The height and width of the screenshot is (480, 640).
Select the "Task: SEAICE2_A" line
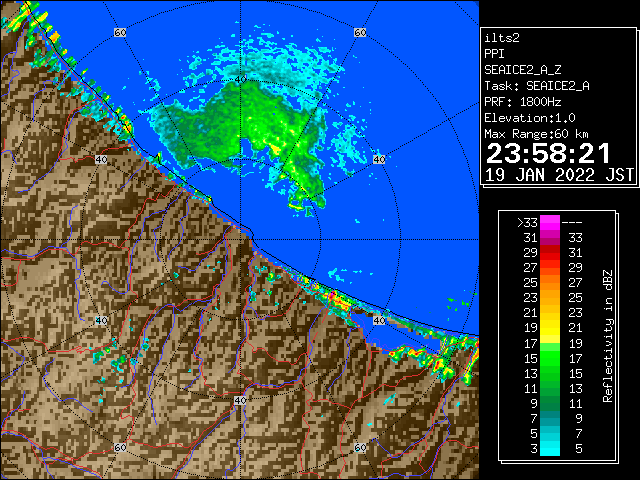click(x=537, y=86)
